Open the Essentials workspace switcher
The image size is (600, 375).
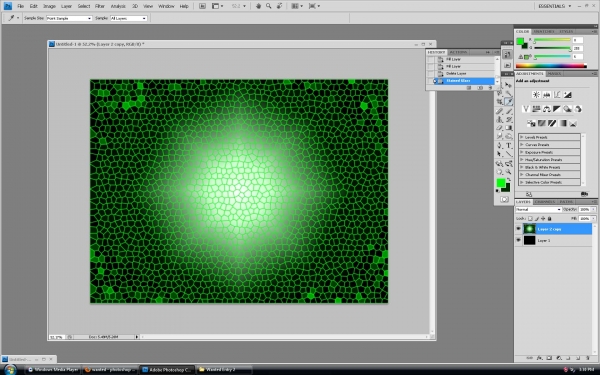point(554,6)
